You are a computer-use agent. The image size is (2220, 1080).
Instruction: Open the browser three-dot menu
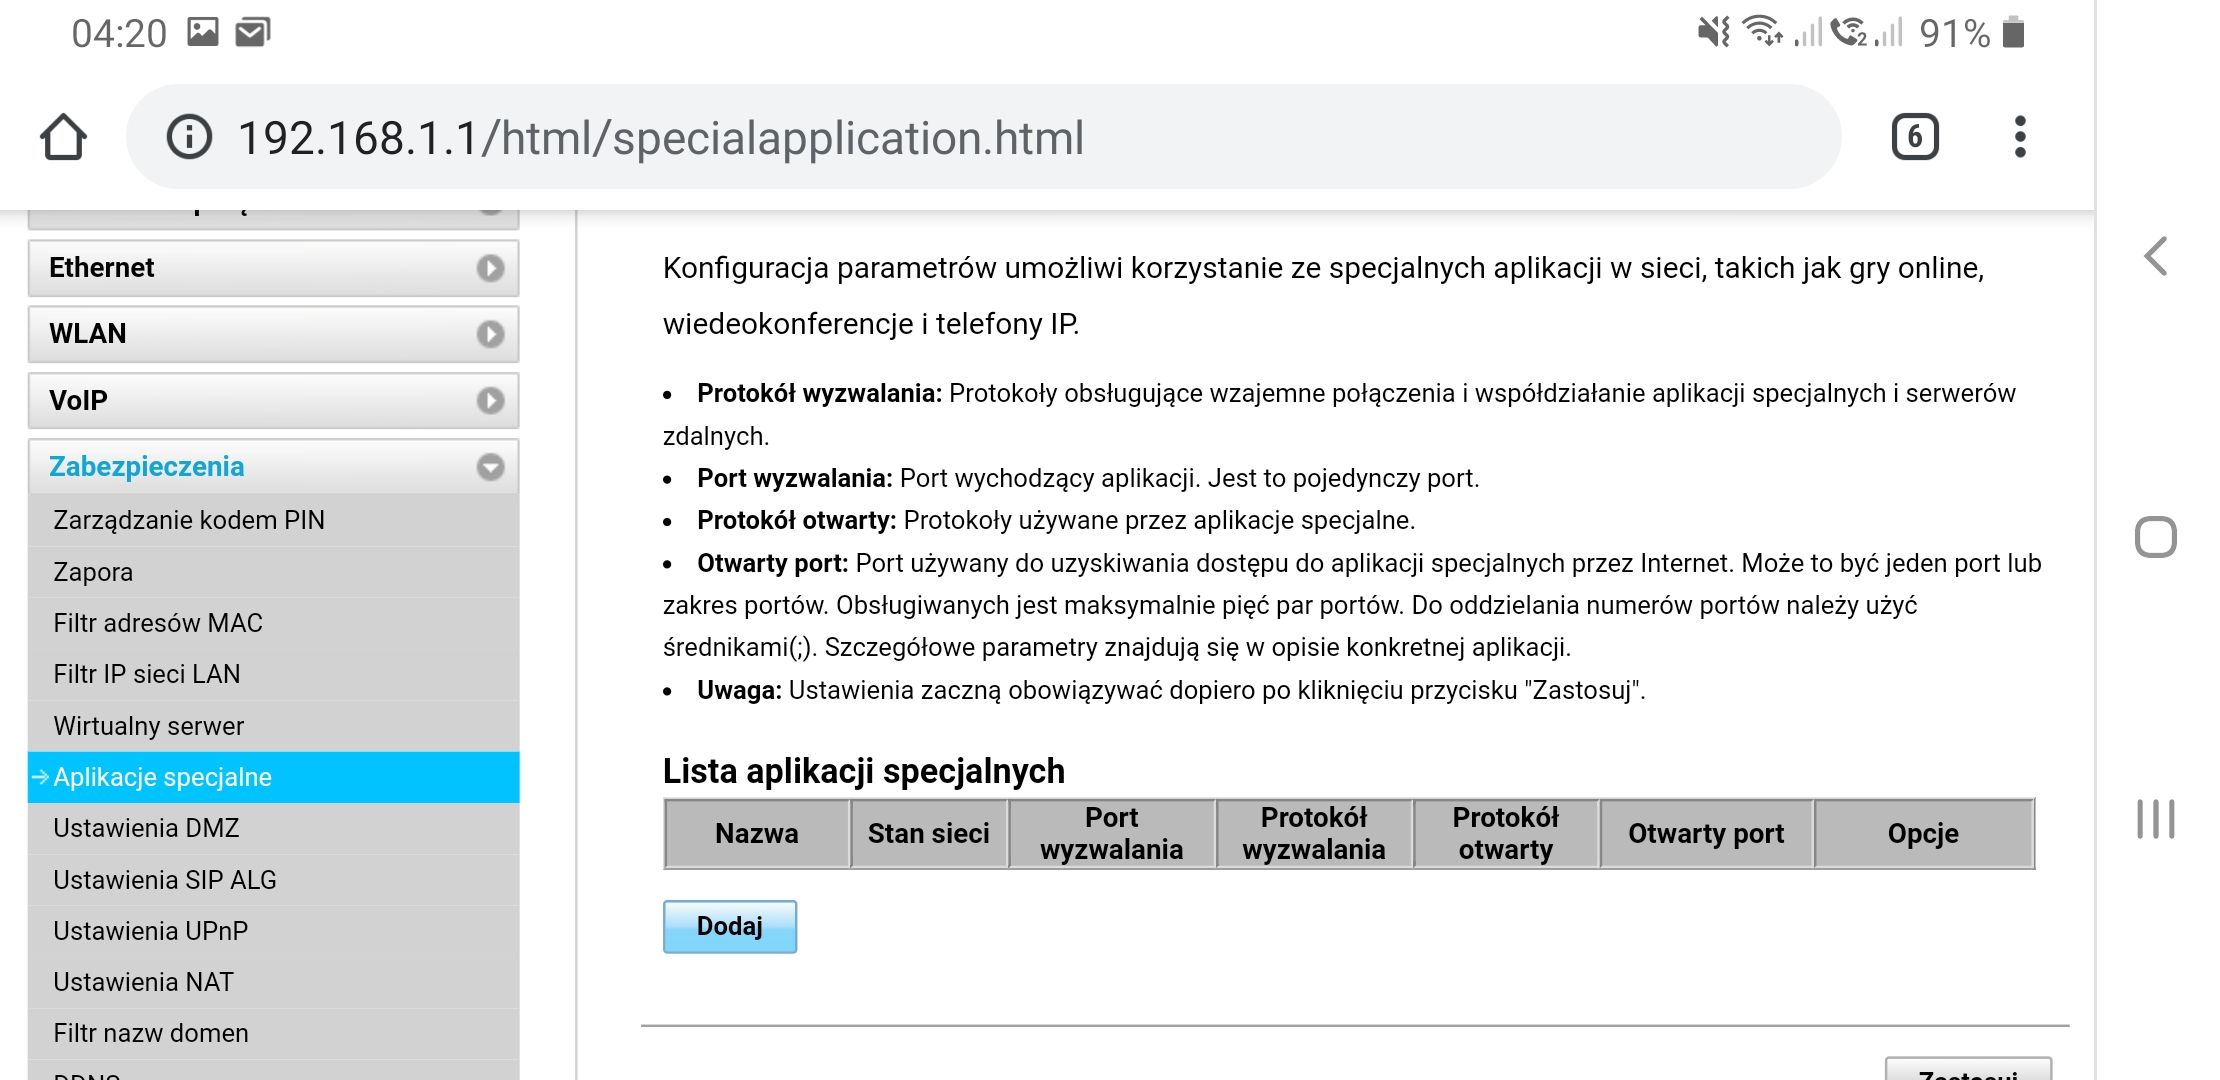pos(2020,137)
